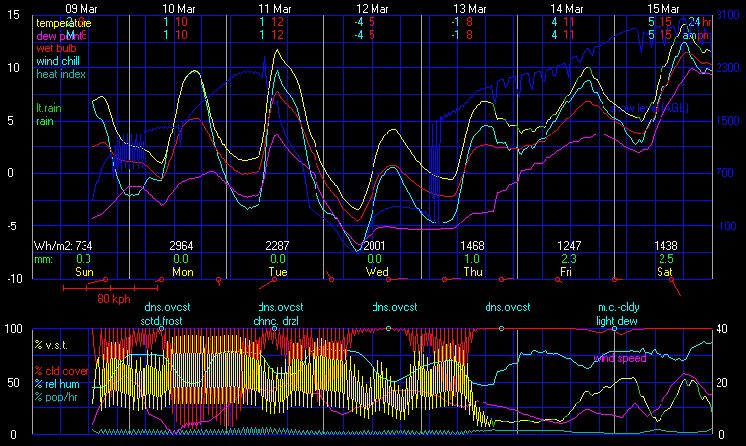The width and height of the screenshot is (746, 446).
Task: Click the -5 temperature axis value
Action: [x=12, y=226]
